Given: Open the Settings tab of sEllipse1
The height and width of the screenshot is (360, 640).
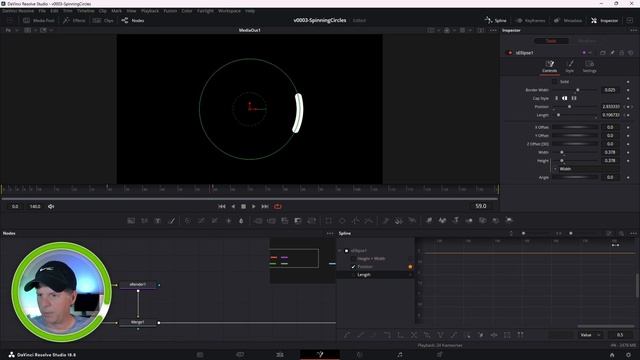Looking at the screenshot, I should click(589, 66).
